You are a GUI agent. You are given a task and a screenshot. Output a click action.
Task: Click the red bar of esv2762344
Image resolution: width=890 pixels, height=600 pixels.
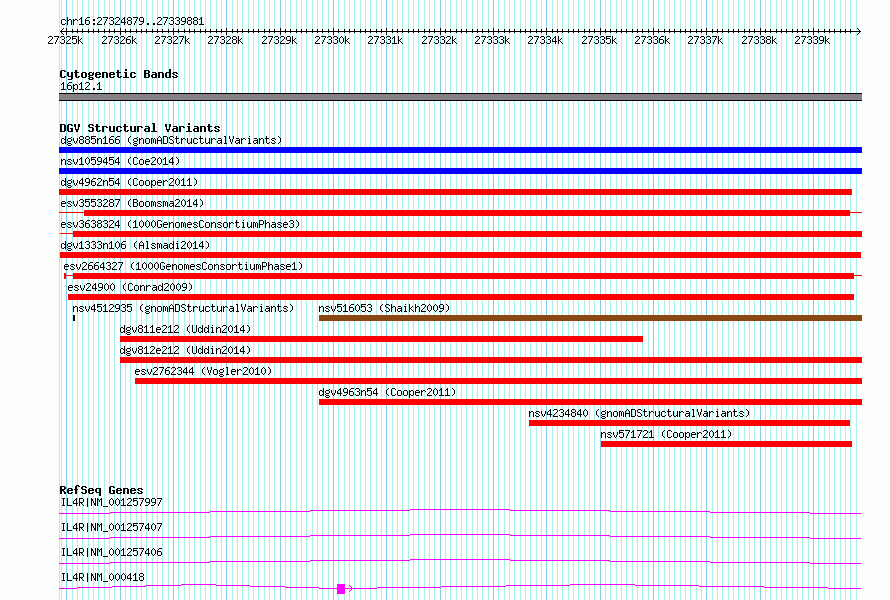(x=498, y=381)
